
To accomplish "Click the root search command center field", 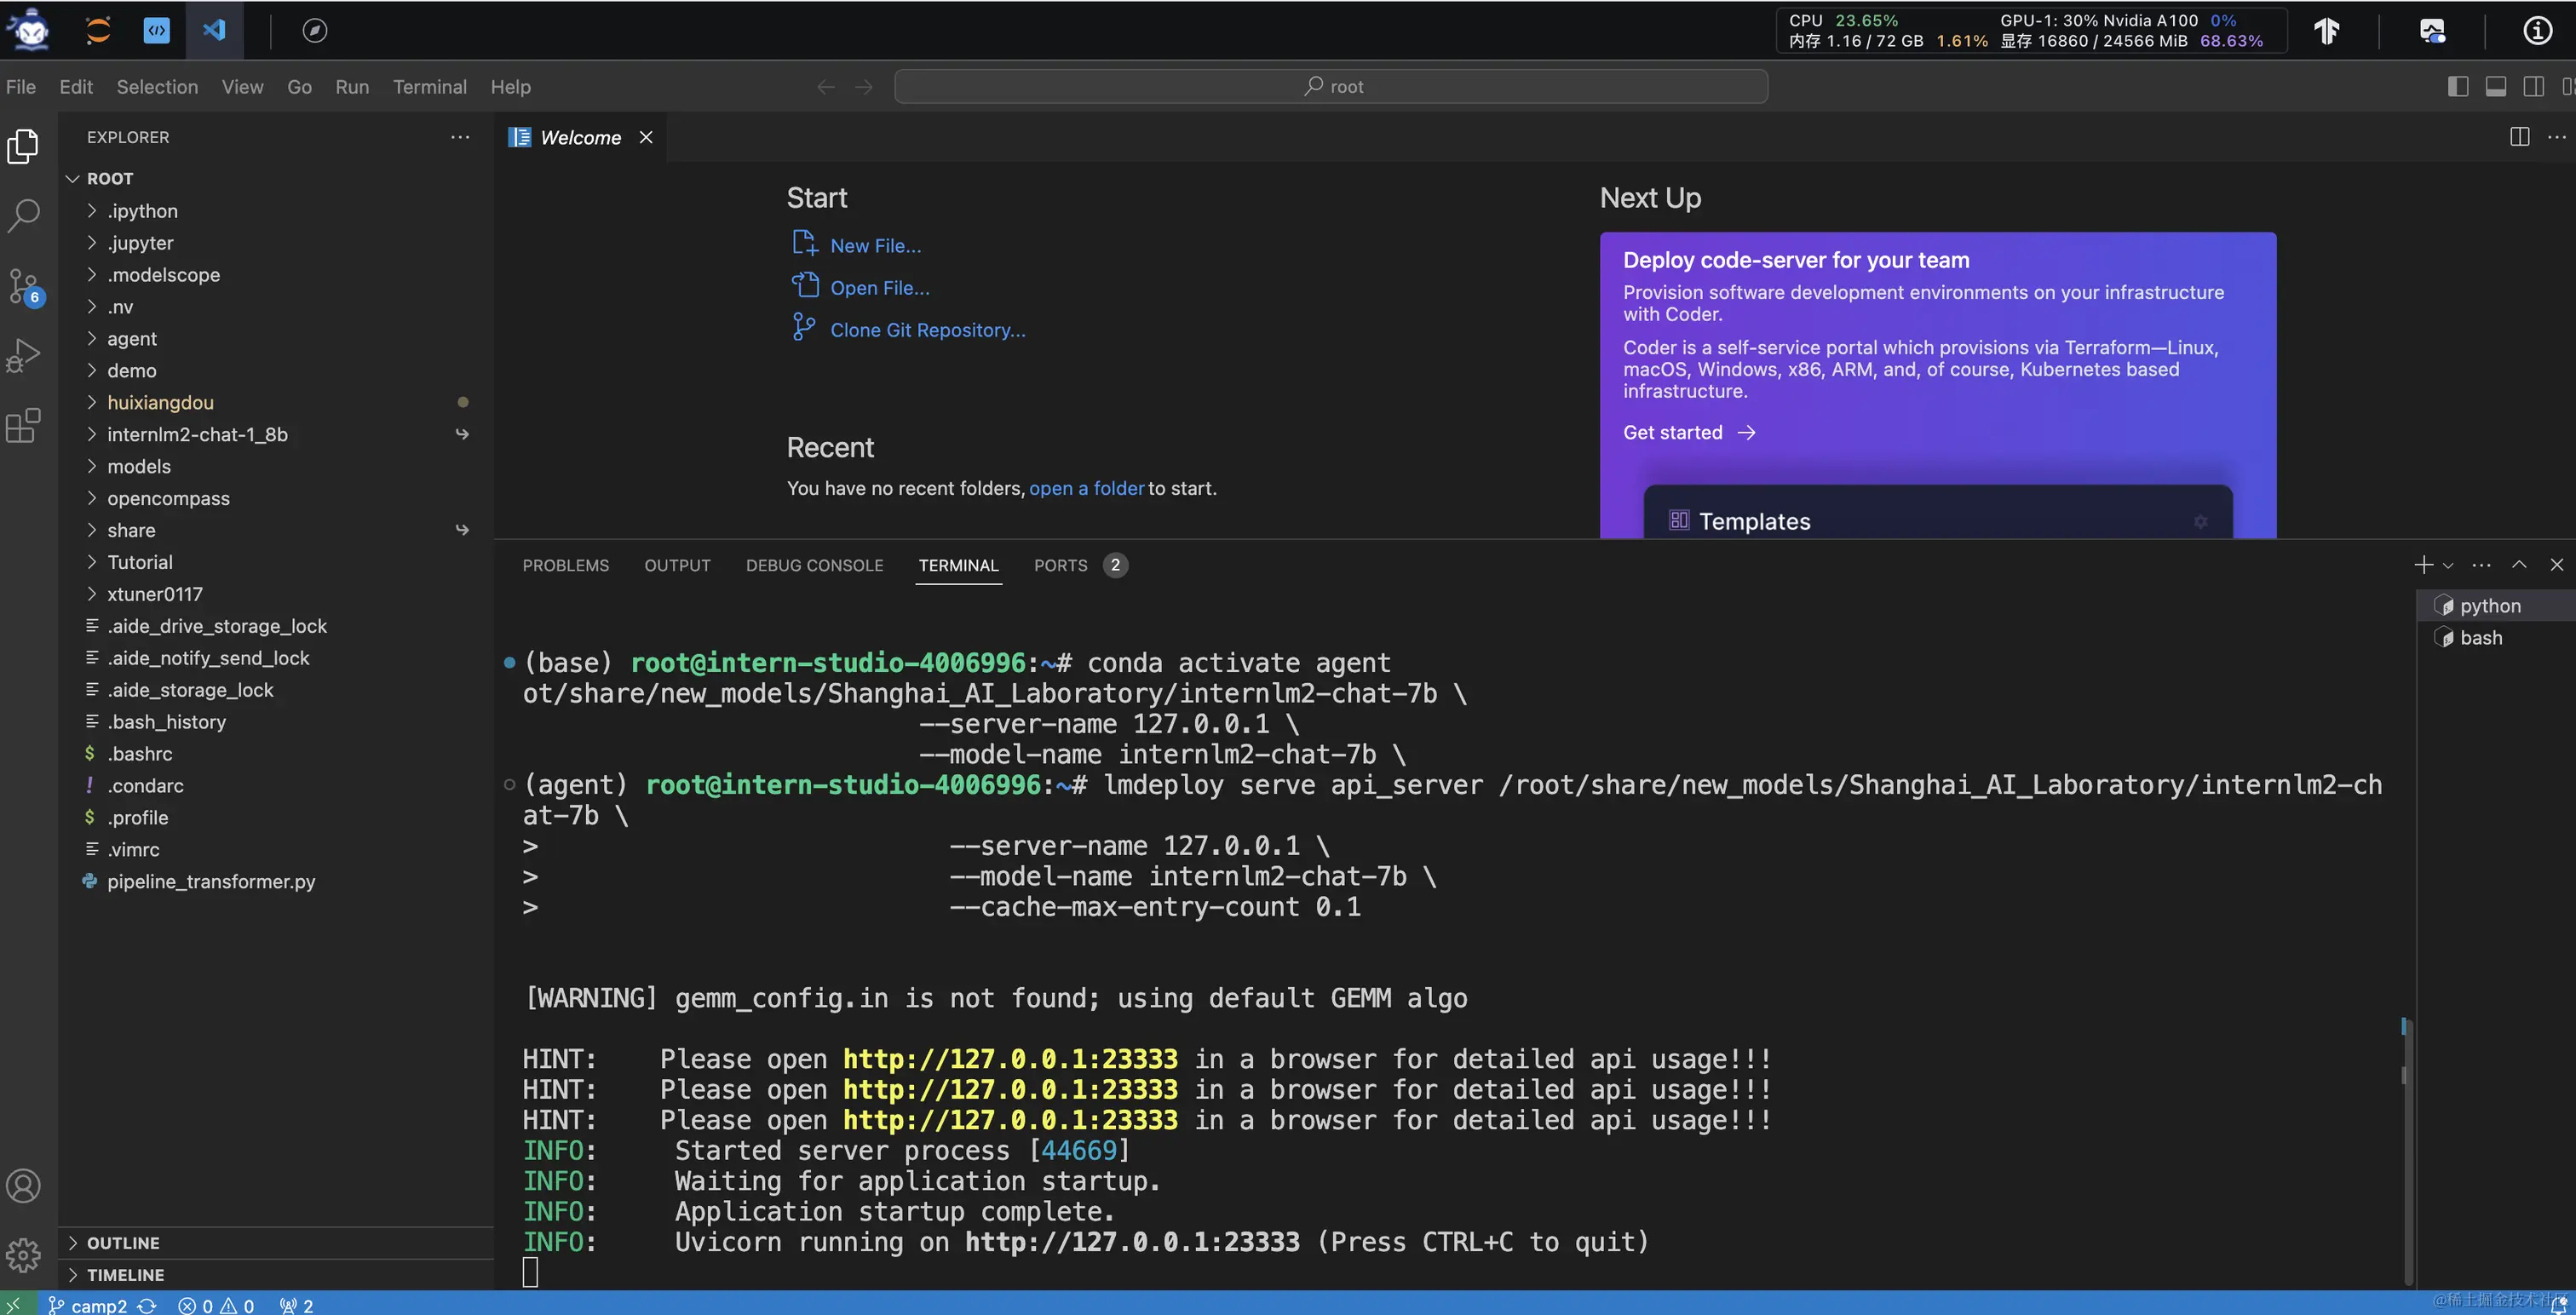I will [1331, 87].
